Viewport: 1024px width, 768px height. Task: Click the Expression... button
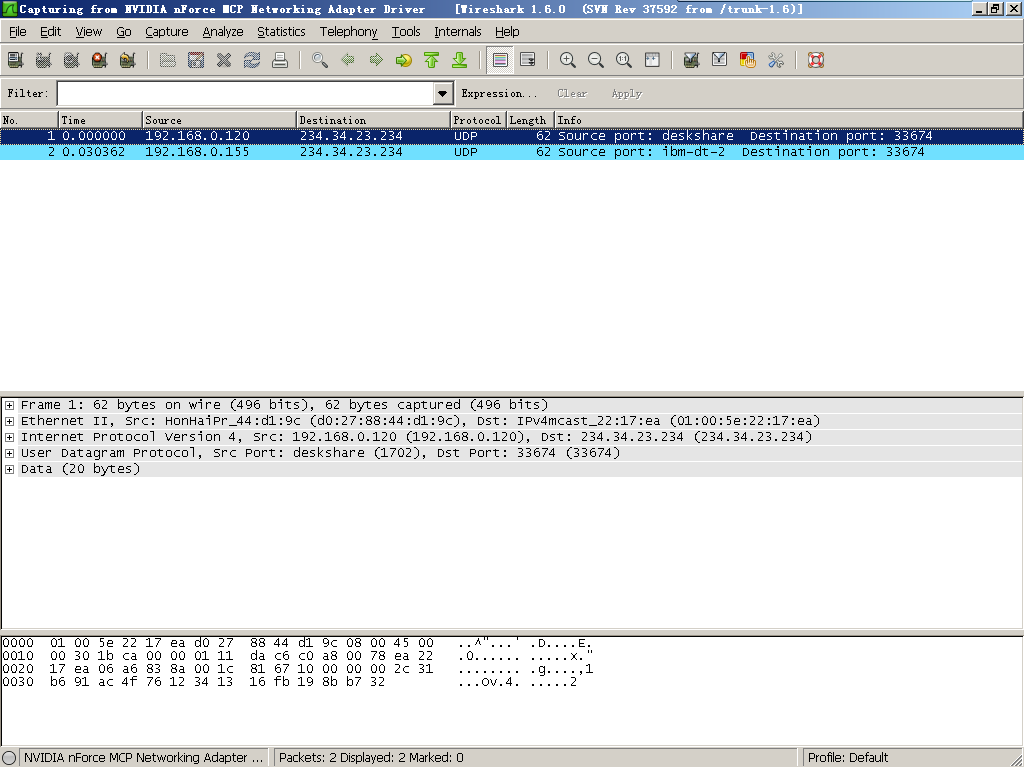tap(499, 93)
